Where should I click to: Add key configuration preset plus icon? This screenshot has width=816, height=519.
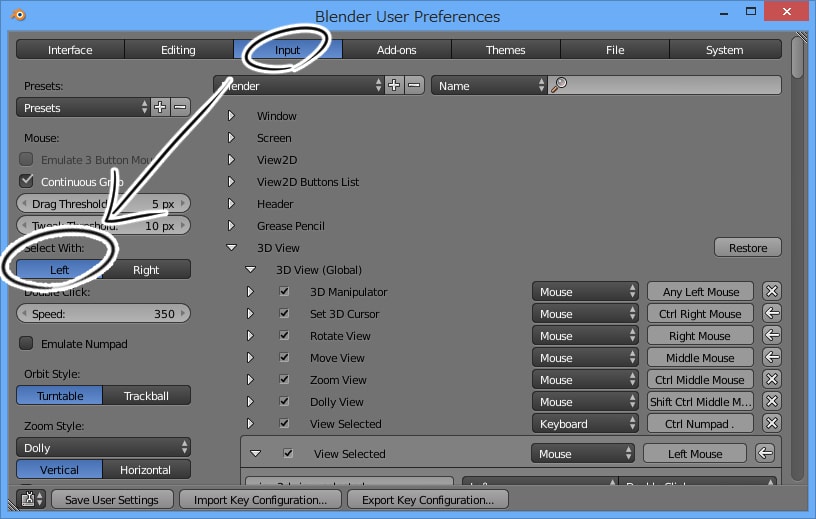pyautogui.click(x=394, y=85)
